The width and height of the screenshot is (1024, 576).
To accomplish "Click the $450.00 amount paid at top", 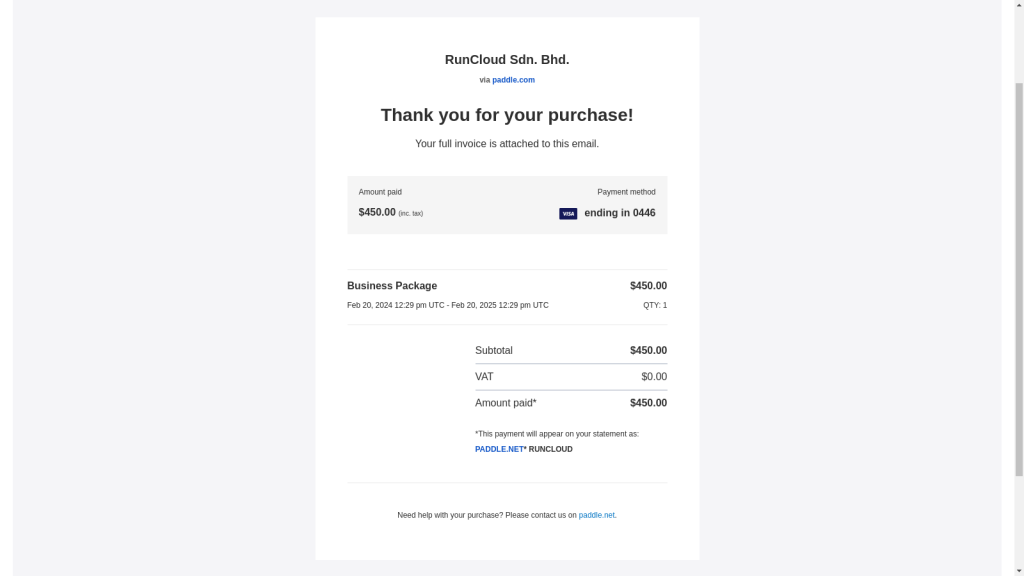I will tap(377, 212).
